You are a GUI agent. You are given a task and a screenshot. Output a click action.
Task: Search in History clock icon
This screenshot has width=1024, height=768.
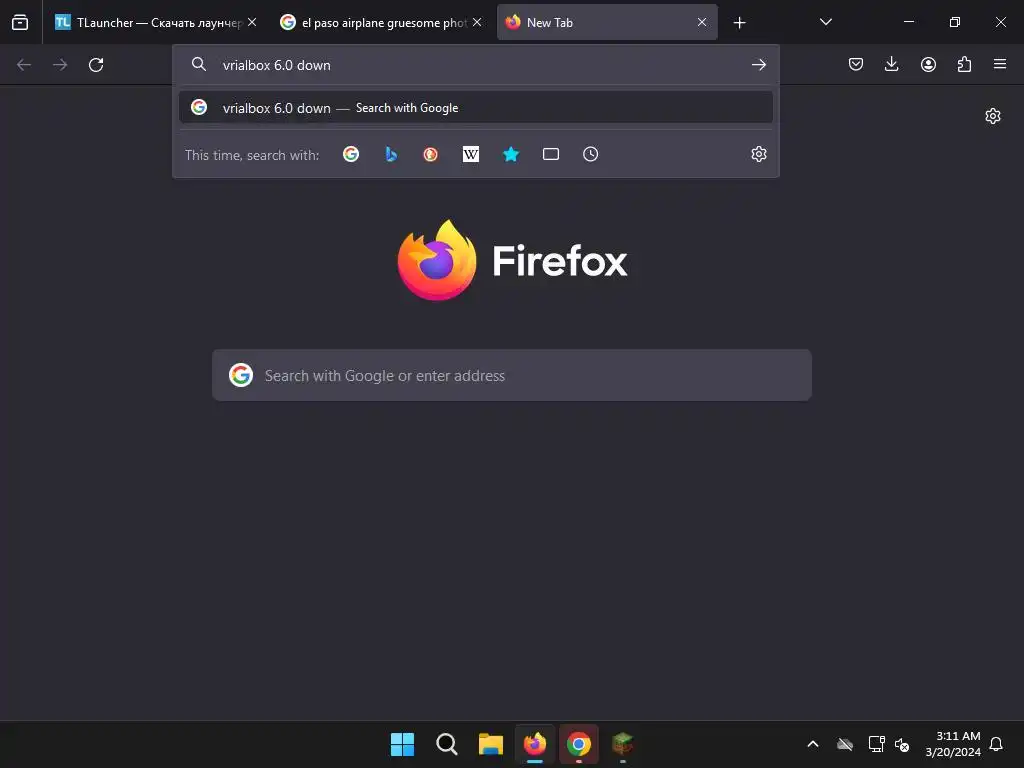tap(590, 155)
